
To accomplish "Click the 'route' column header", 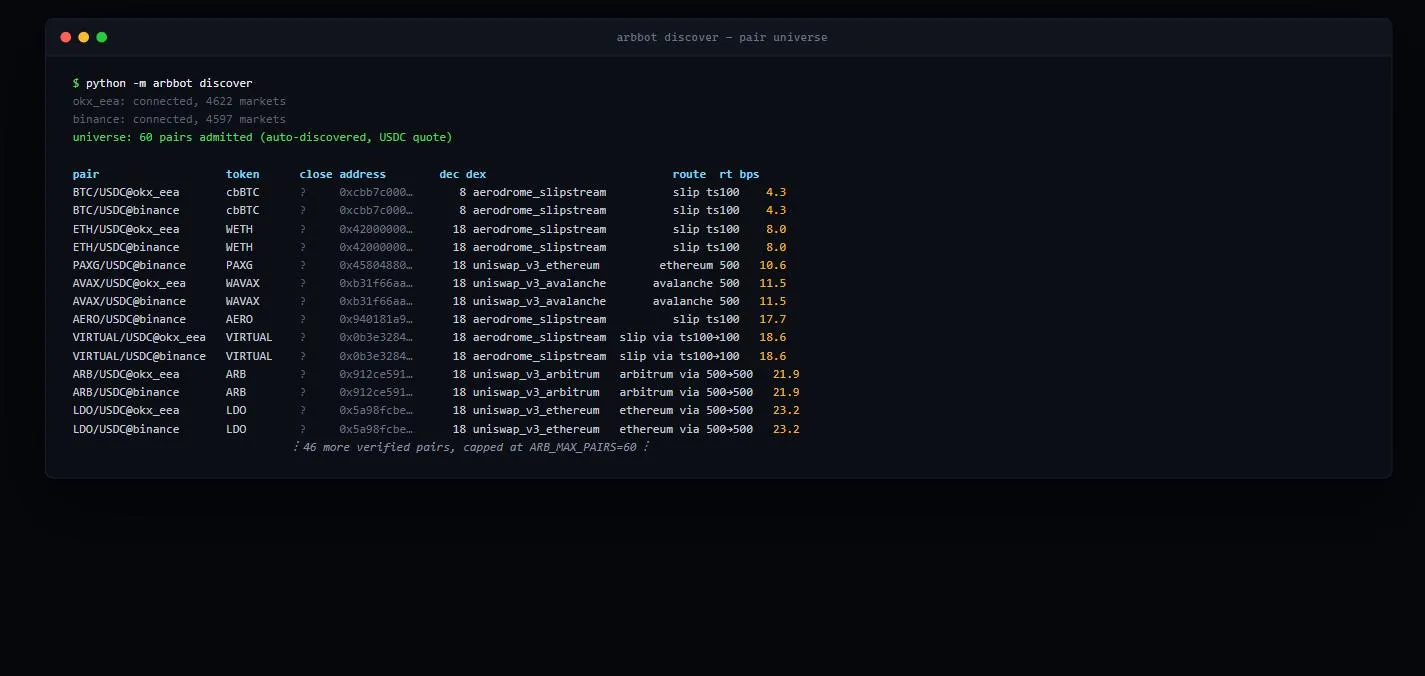I will click(689, 174).
